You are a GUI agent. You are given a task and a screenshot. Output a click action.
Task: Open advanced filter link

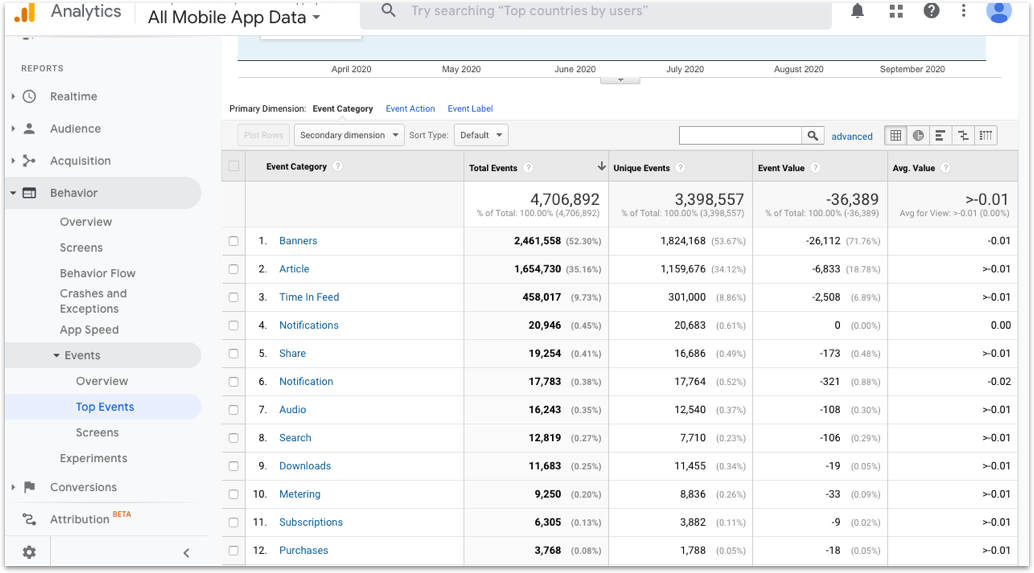click(851, 136)
